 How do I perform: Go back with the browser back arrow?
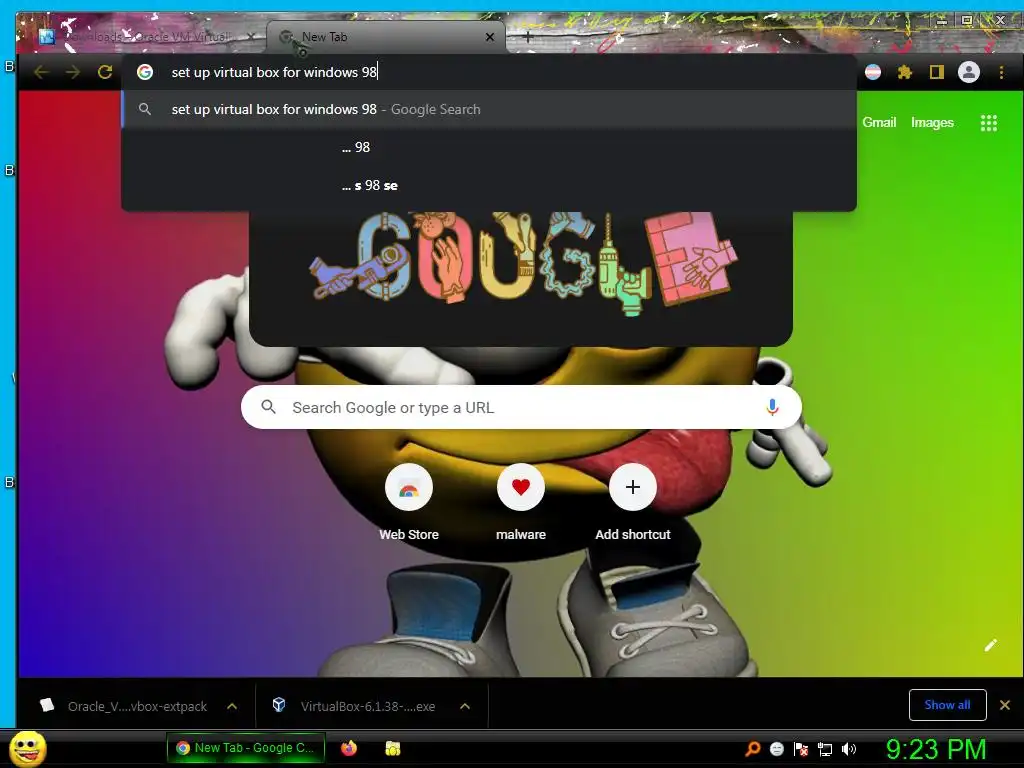(41, 72)
